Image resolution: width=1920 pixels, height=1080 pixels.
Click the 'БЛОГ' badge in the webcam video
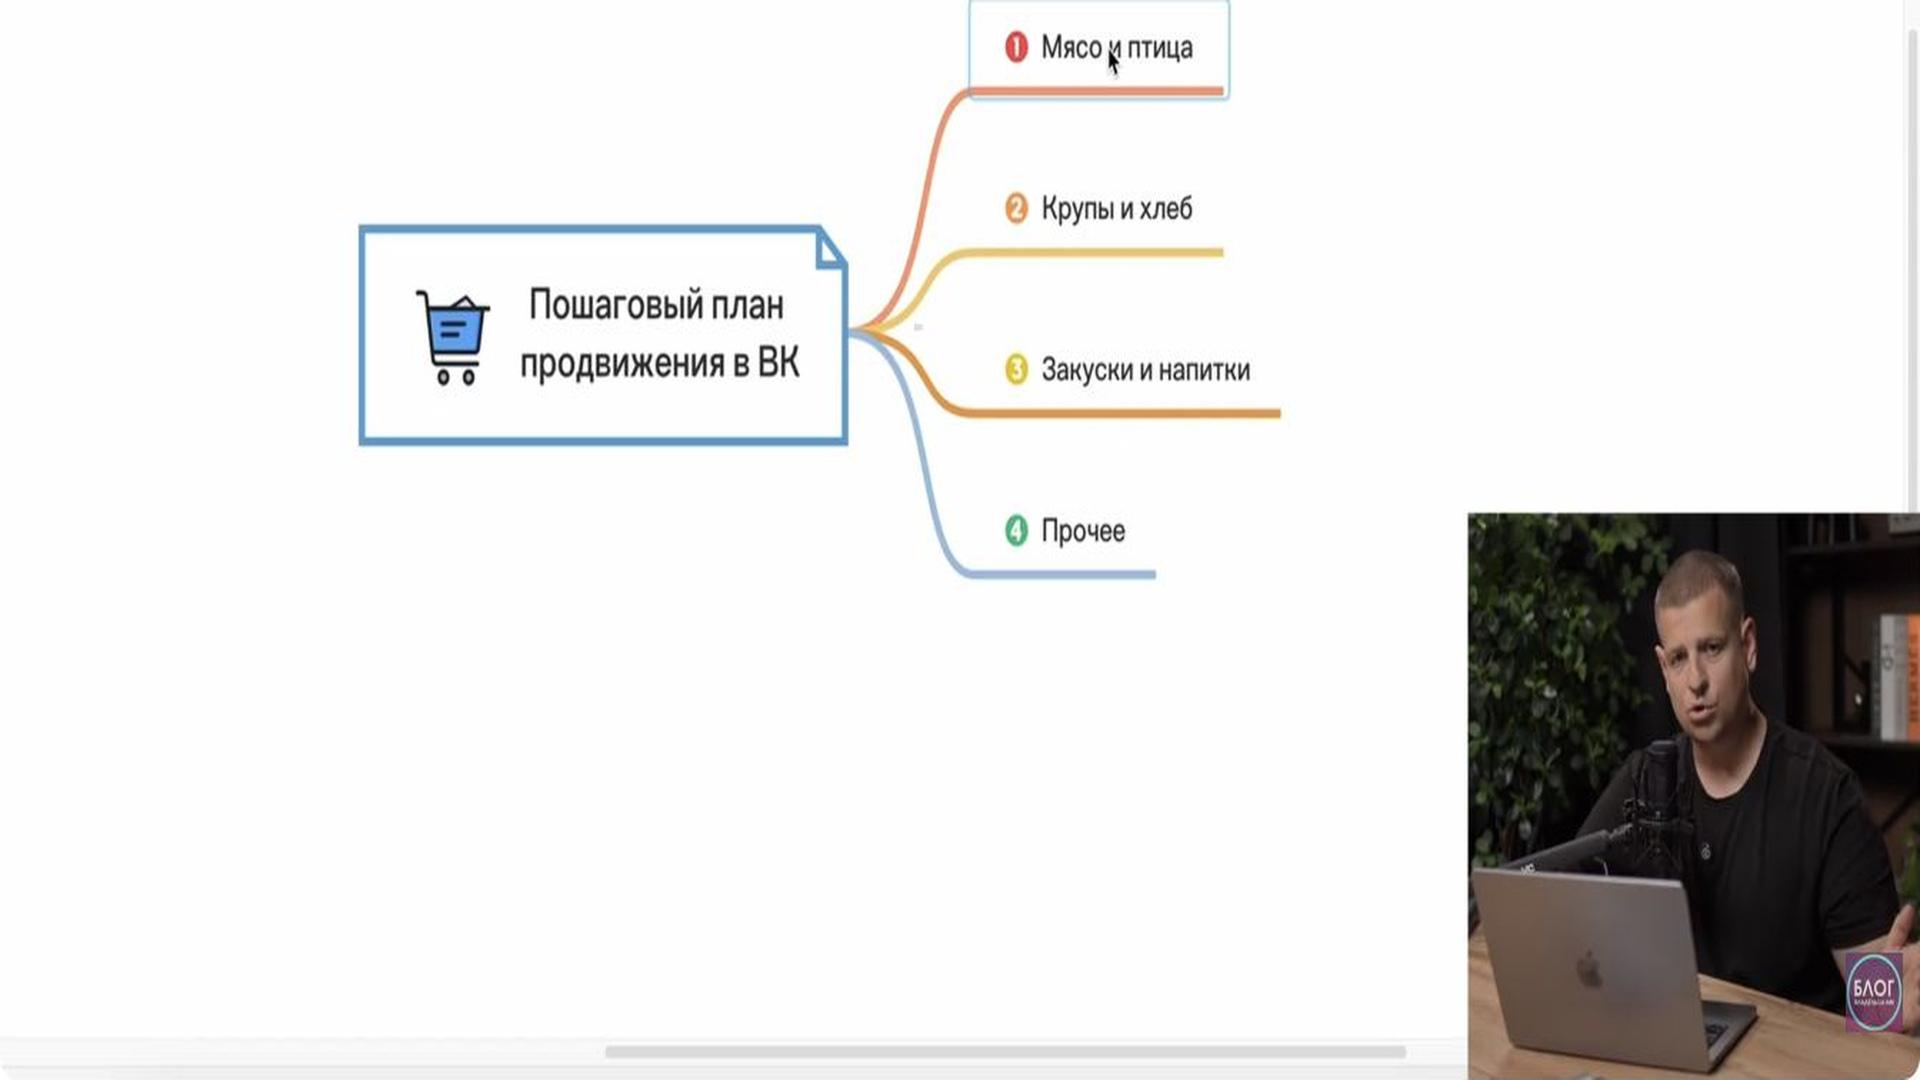pos(1873,991)
